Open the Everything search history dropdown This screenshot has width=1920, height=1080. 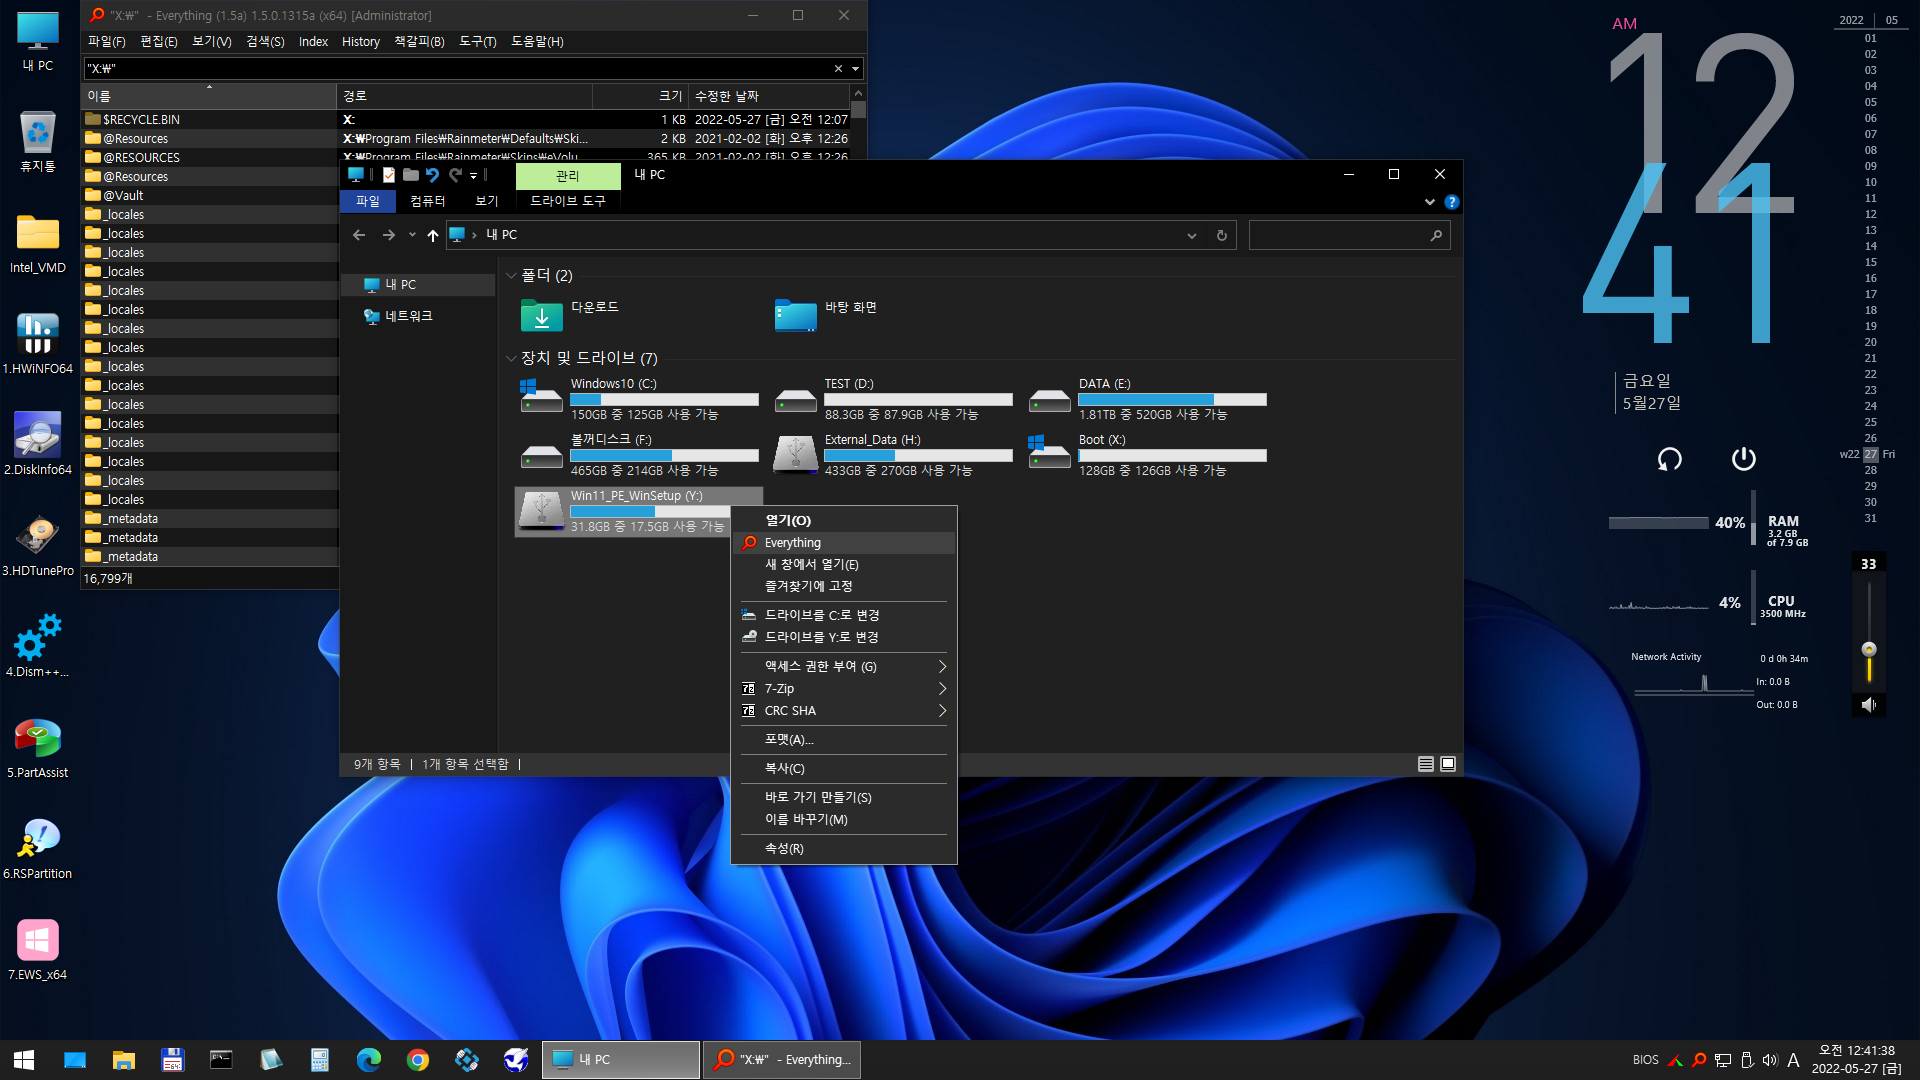tap(855, 69)
